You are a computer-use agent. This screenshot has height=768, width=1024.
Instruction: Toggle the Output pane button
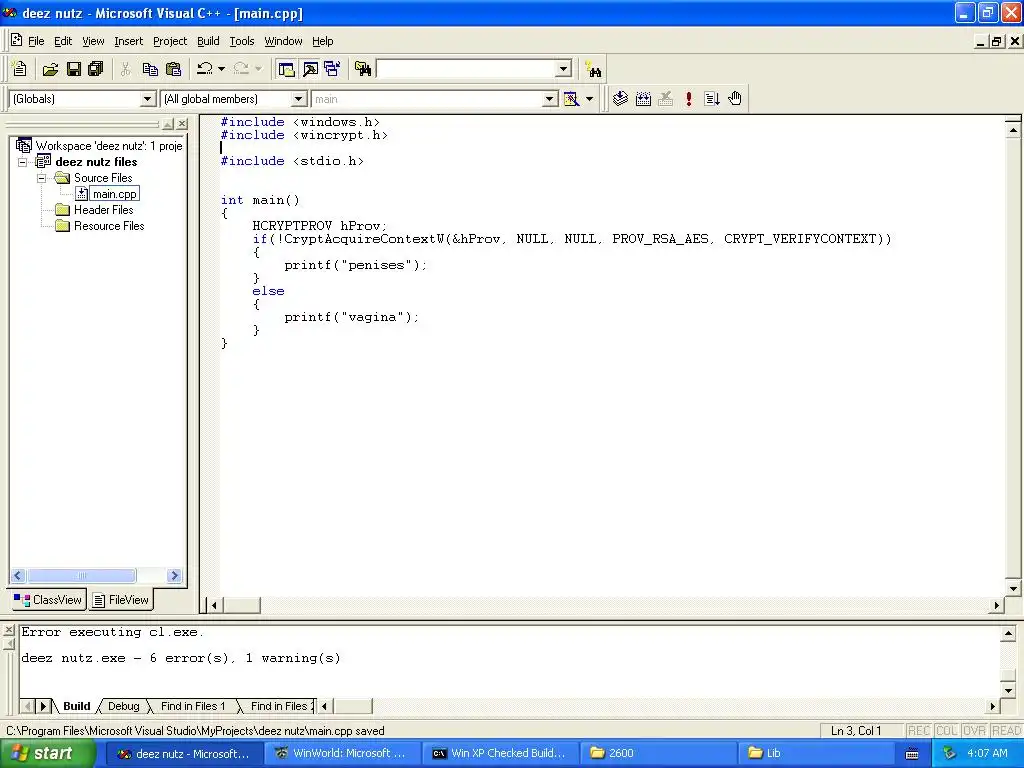[x=310, y=69]
